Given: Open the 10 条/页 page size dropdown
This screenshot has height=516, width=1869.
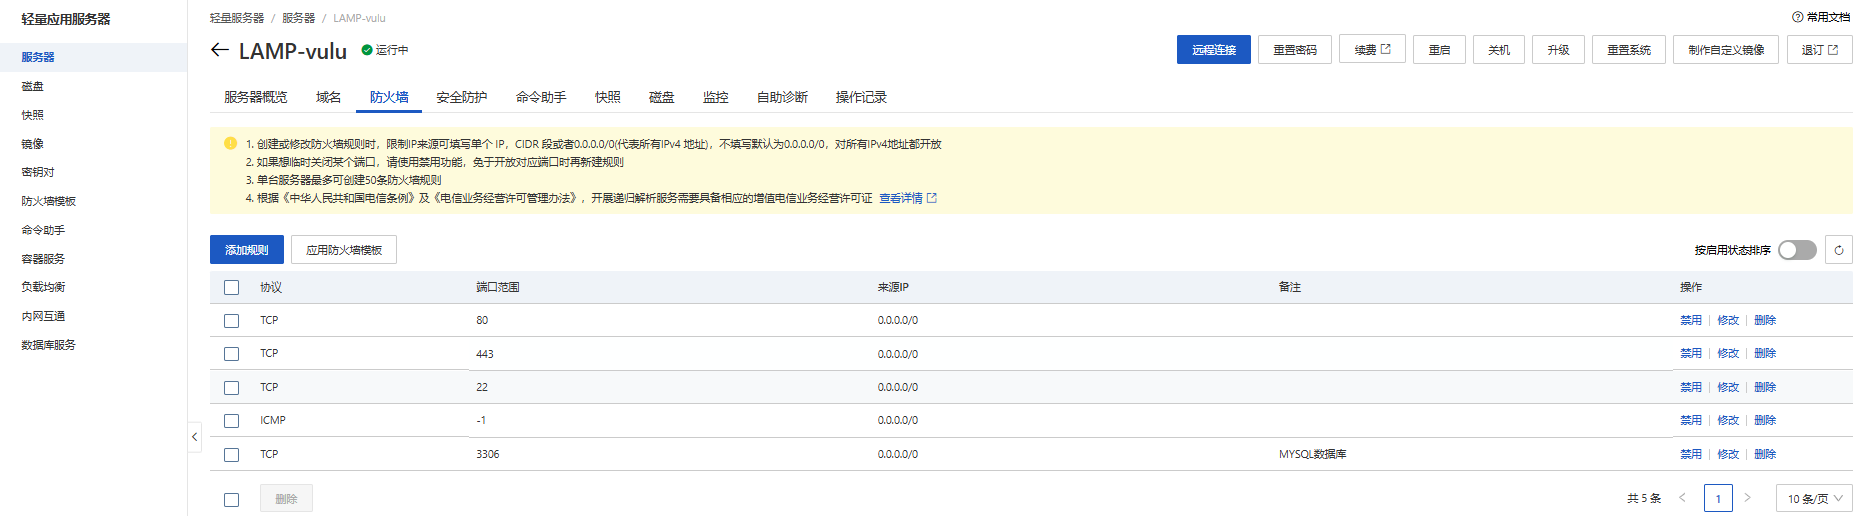Looking at the screenshot, I should tap(1814, 498).
